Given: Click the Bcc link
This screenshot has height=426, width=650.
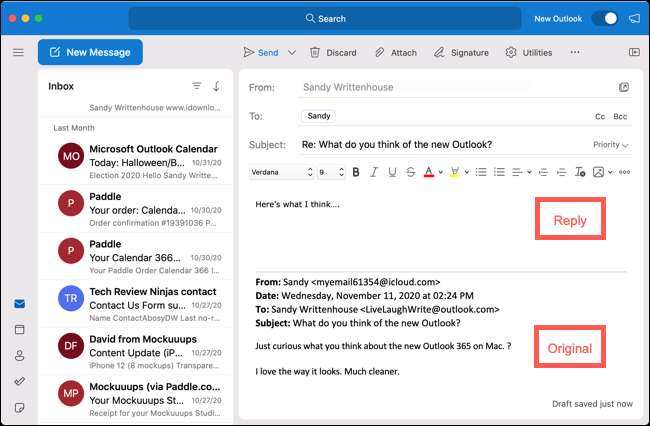Looking at the screenshot, I should pos(620,117).
